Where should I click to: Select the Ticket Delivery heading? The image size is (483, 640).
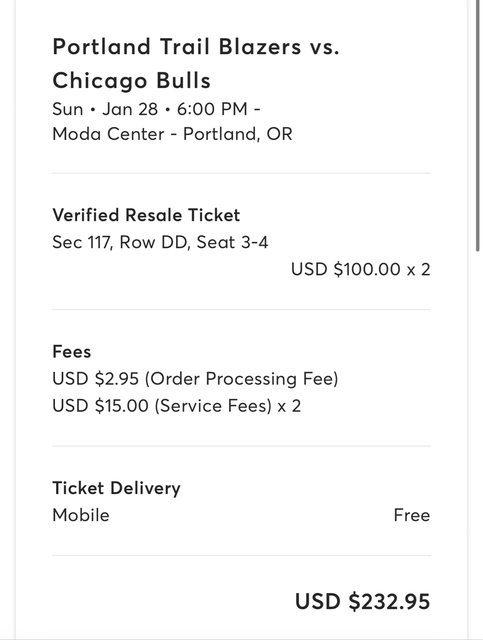coord(116,488)
